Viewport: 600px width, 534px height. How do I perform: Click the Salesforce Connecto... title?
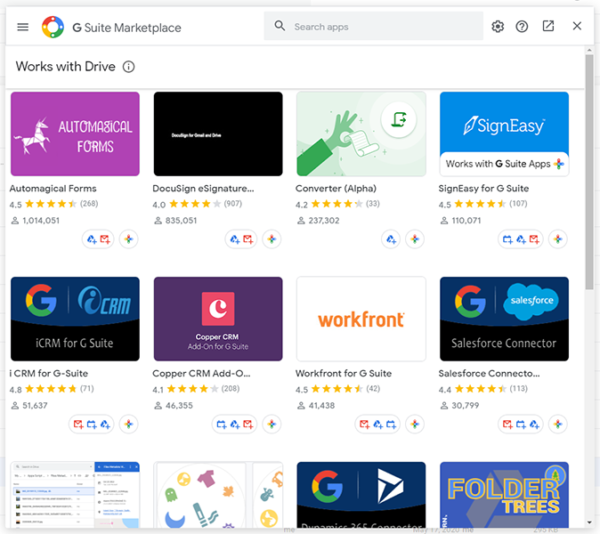click(x=489, y=373)
